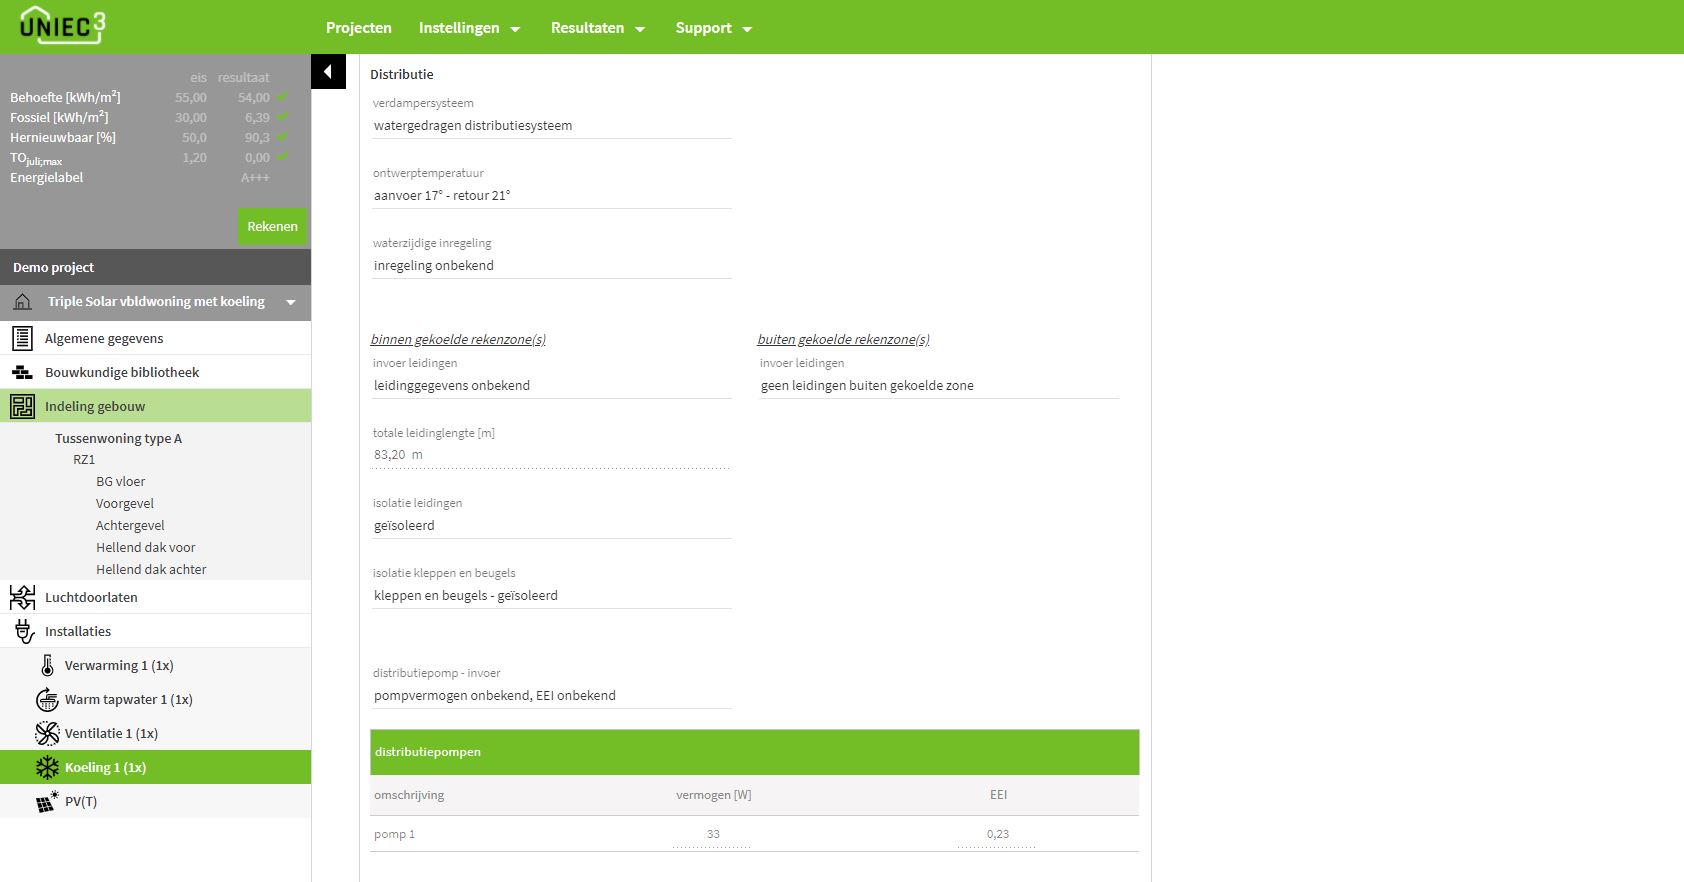The width and height of the screenshot is (1684, 882).
Task: Click the Ventilatie fan icon
Action: (47, 733)
